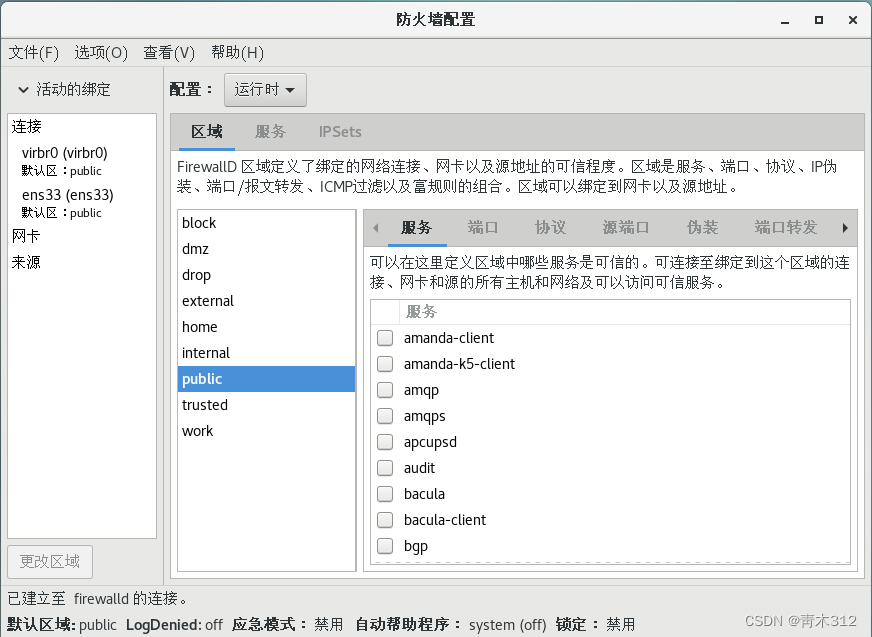The width and height of the screenshot is (872, 637).
Task: Select the ens33 (ens33) connection
Action: pos(82,204)
